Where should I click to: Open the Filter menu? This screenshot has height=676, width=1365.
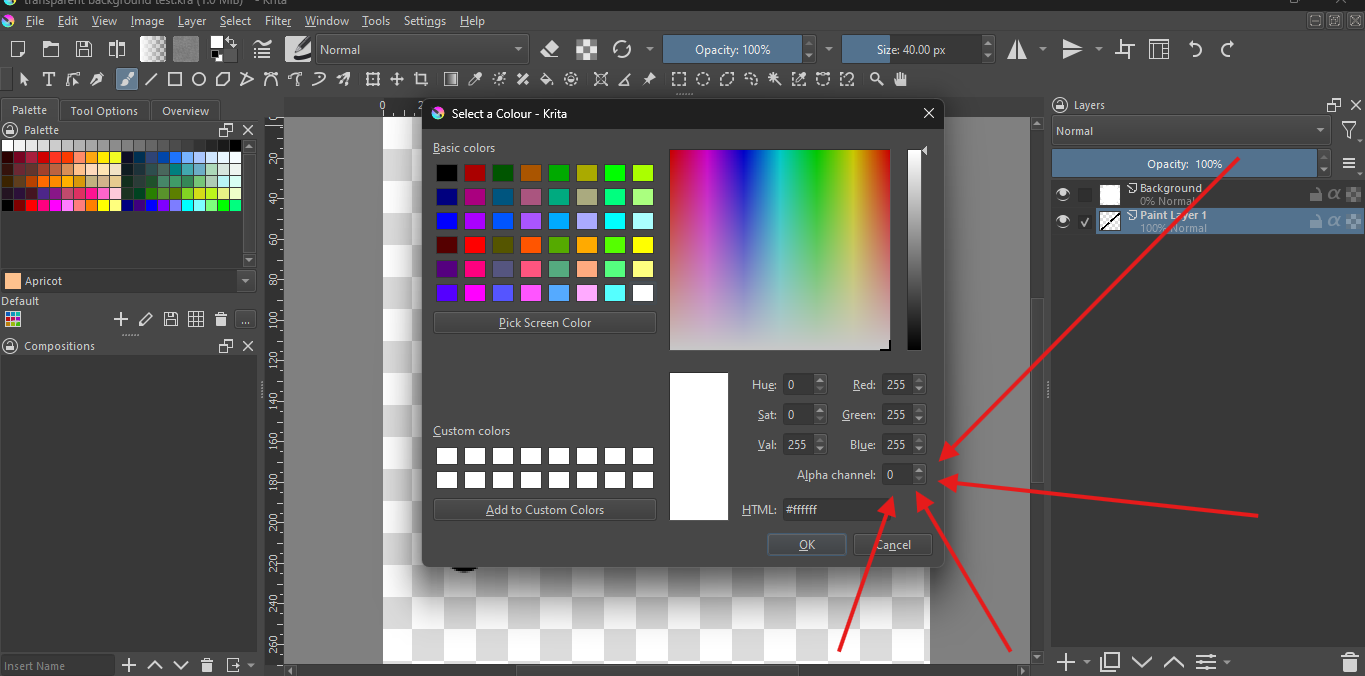point(278,21)
